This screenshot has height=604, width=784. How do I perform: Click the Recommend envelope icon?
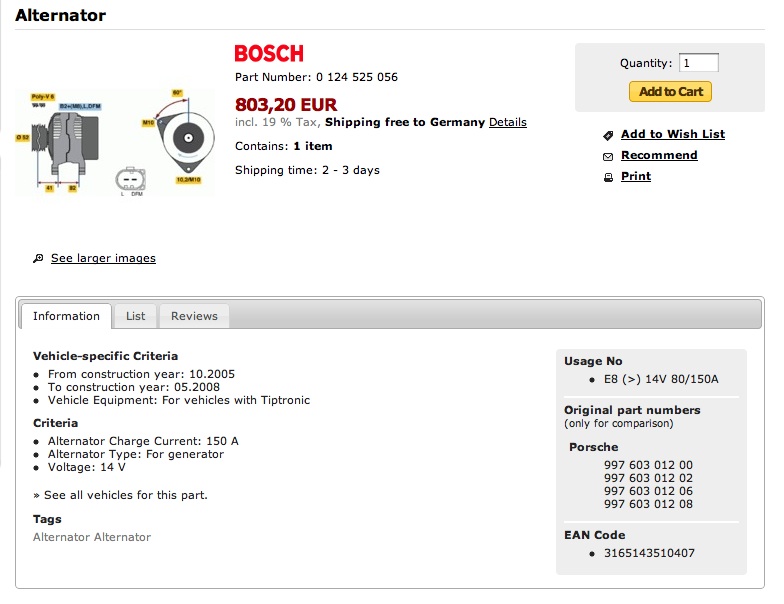coord(608,157)
